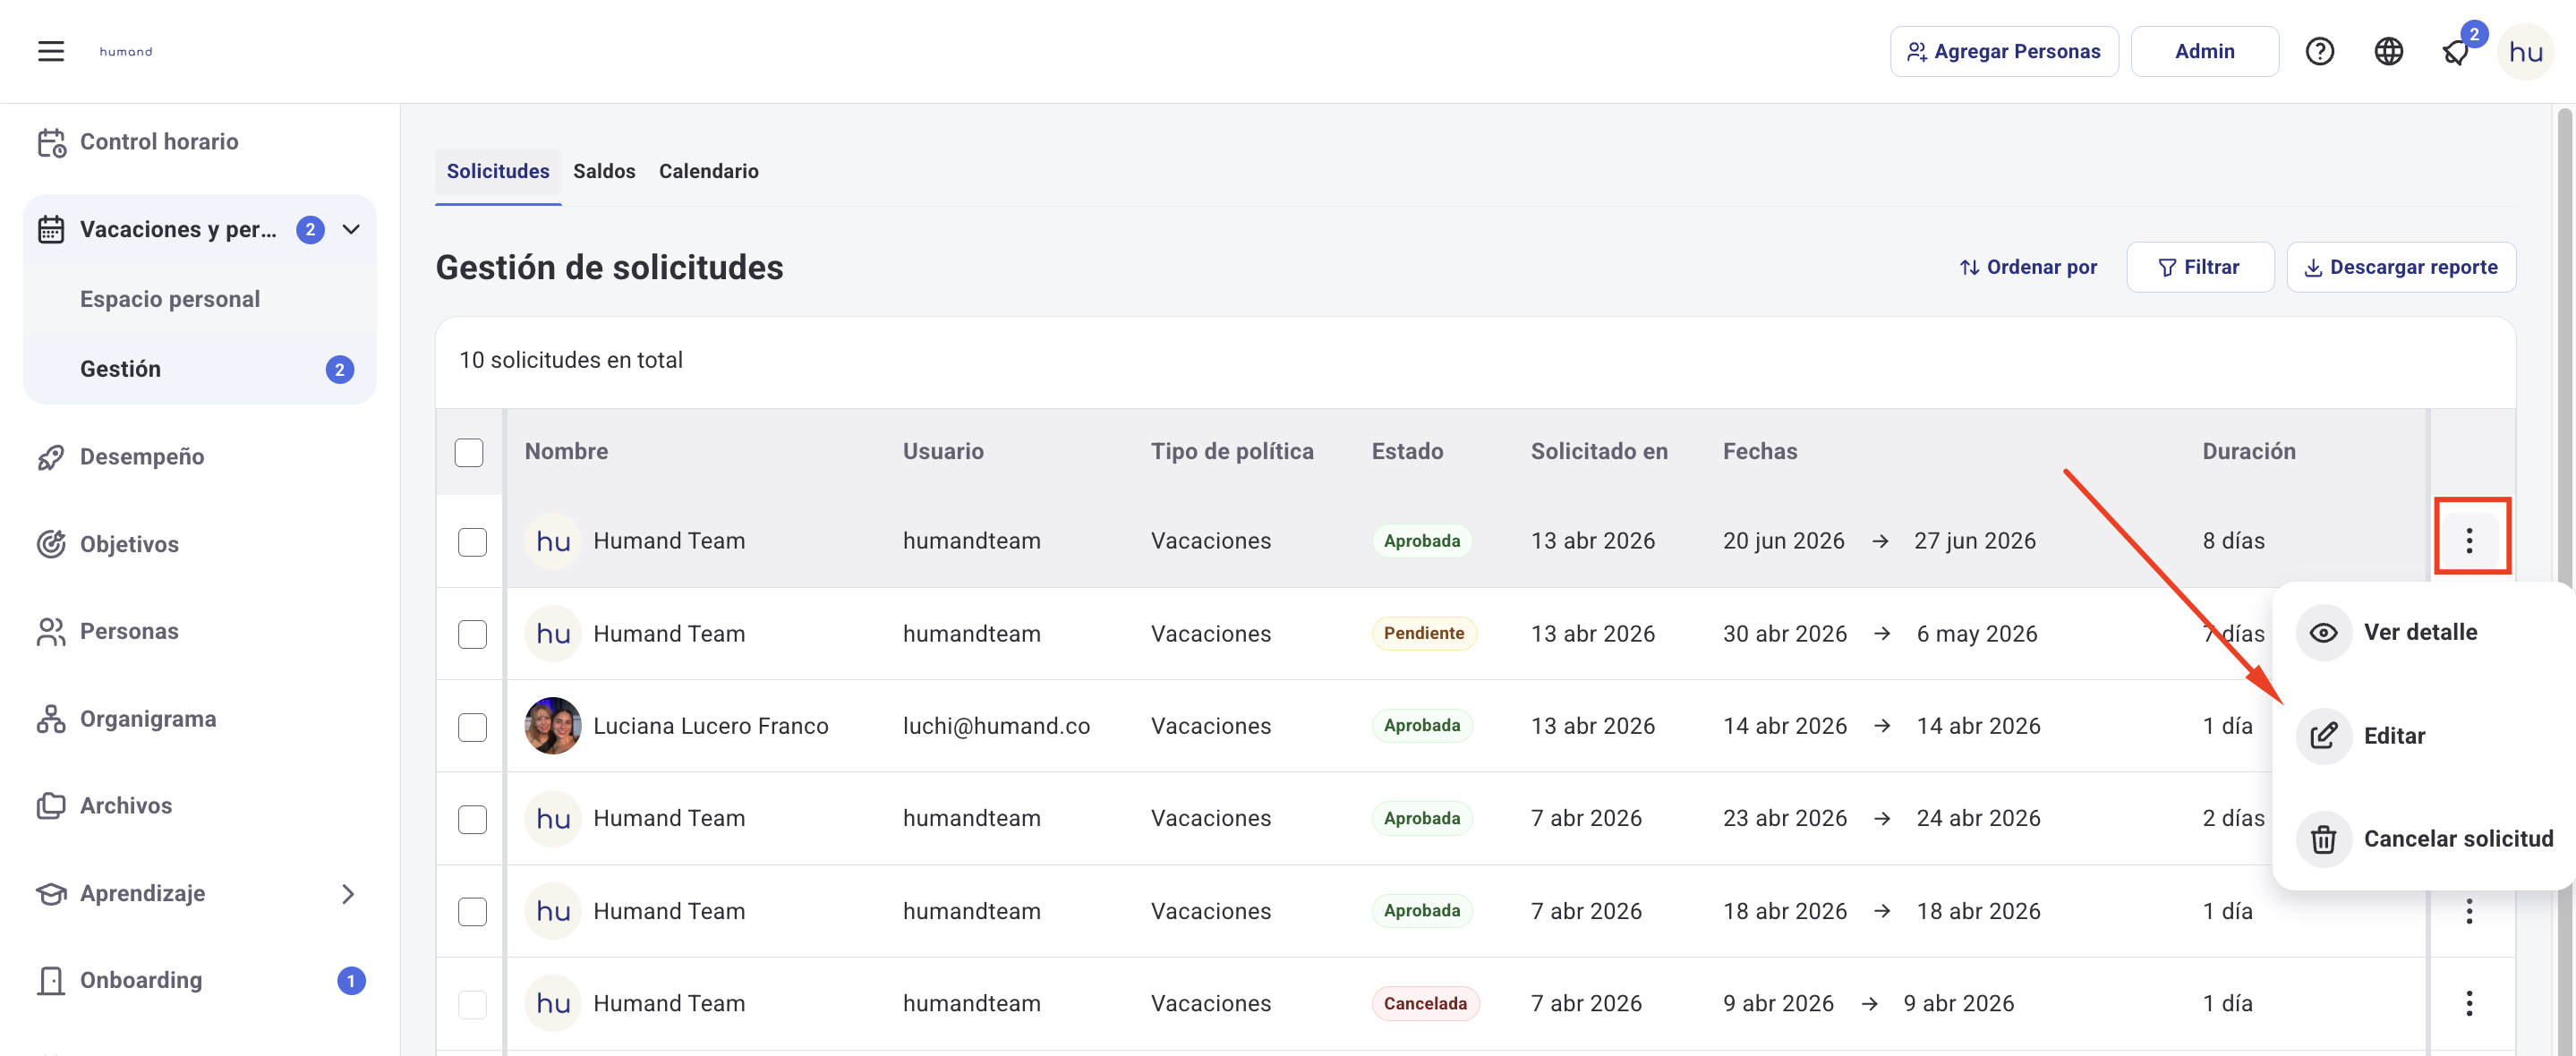The width and height of the screenshot is (2576, 1056).
Task: Click the Desempeño rocket icon
Action: [51, 457]
